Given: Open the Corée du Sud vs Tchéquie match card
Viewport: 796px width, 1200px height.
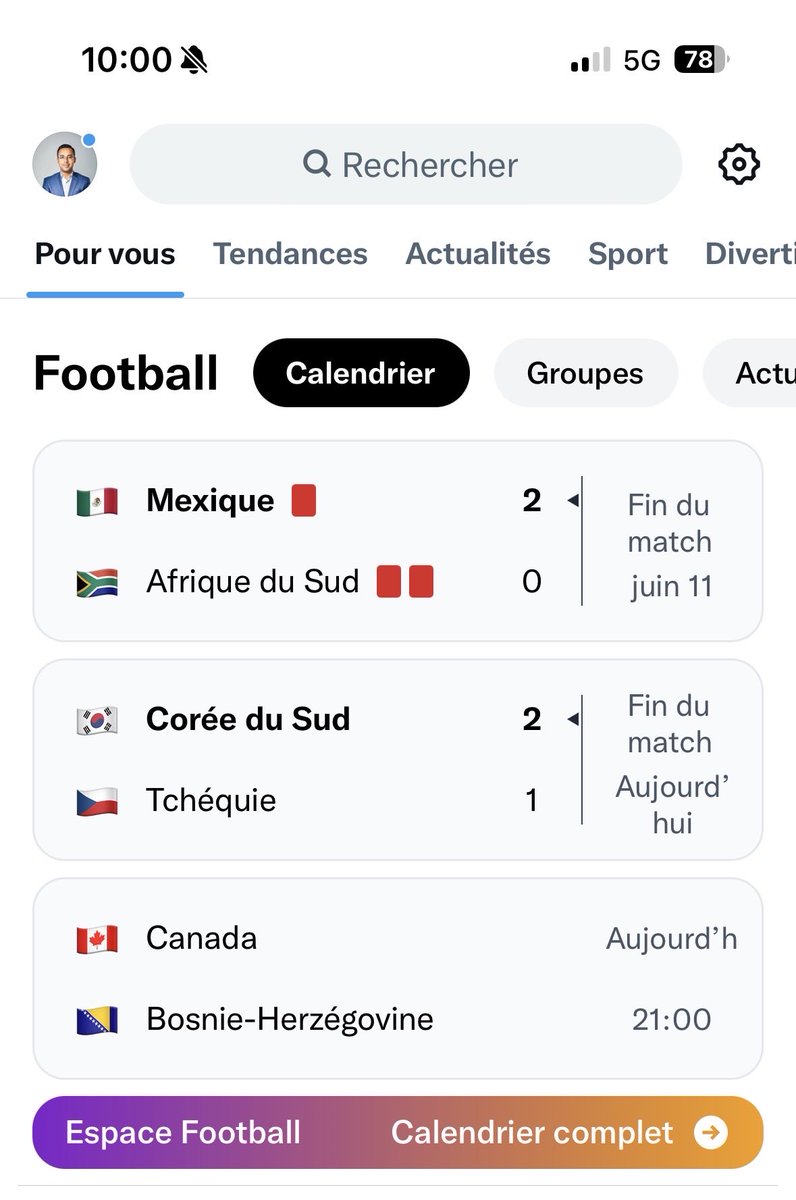Looking at the screenshot, I should click(398, 760).
